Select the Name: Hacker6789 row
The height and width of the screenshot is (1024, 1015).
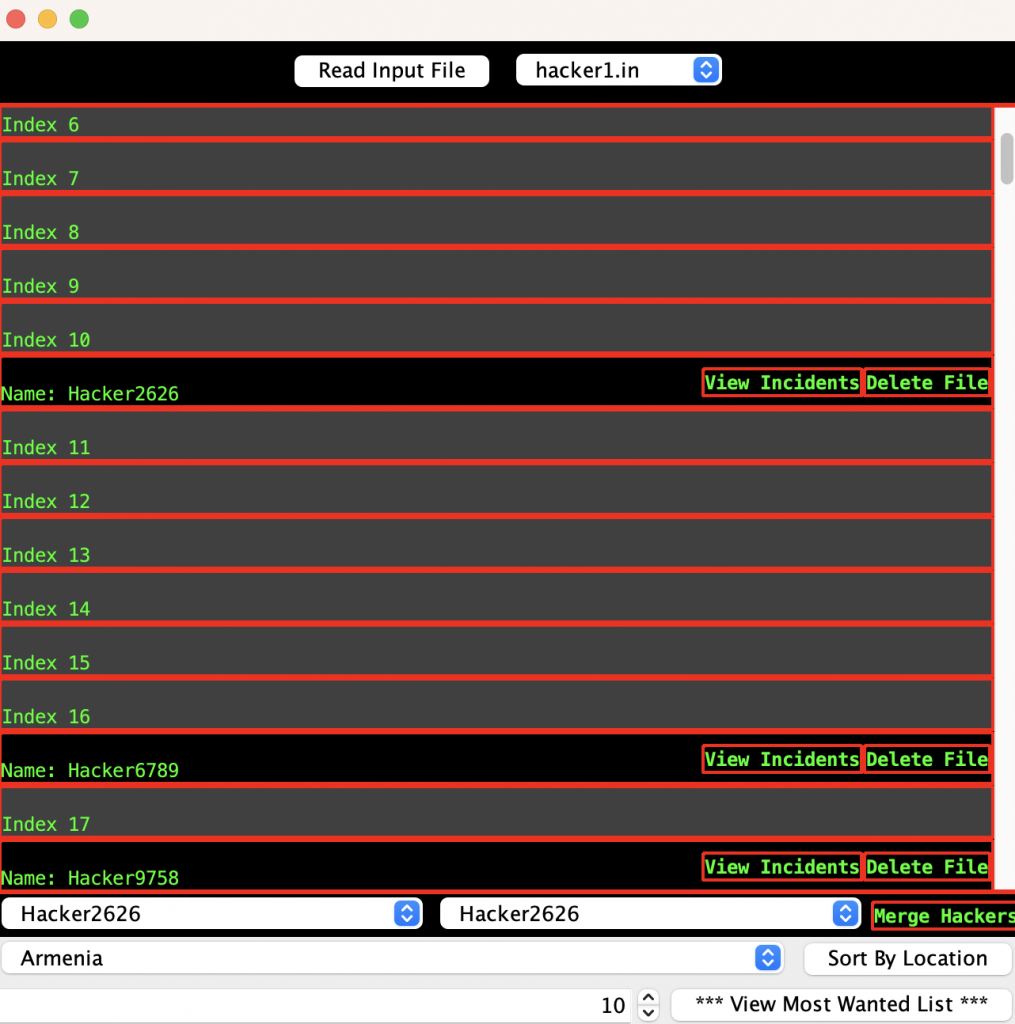pyautogui.click(x=350, y=760)
